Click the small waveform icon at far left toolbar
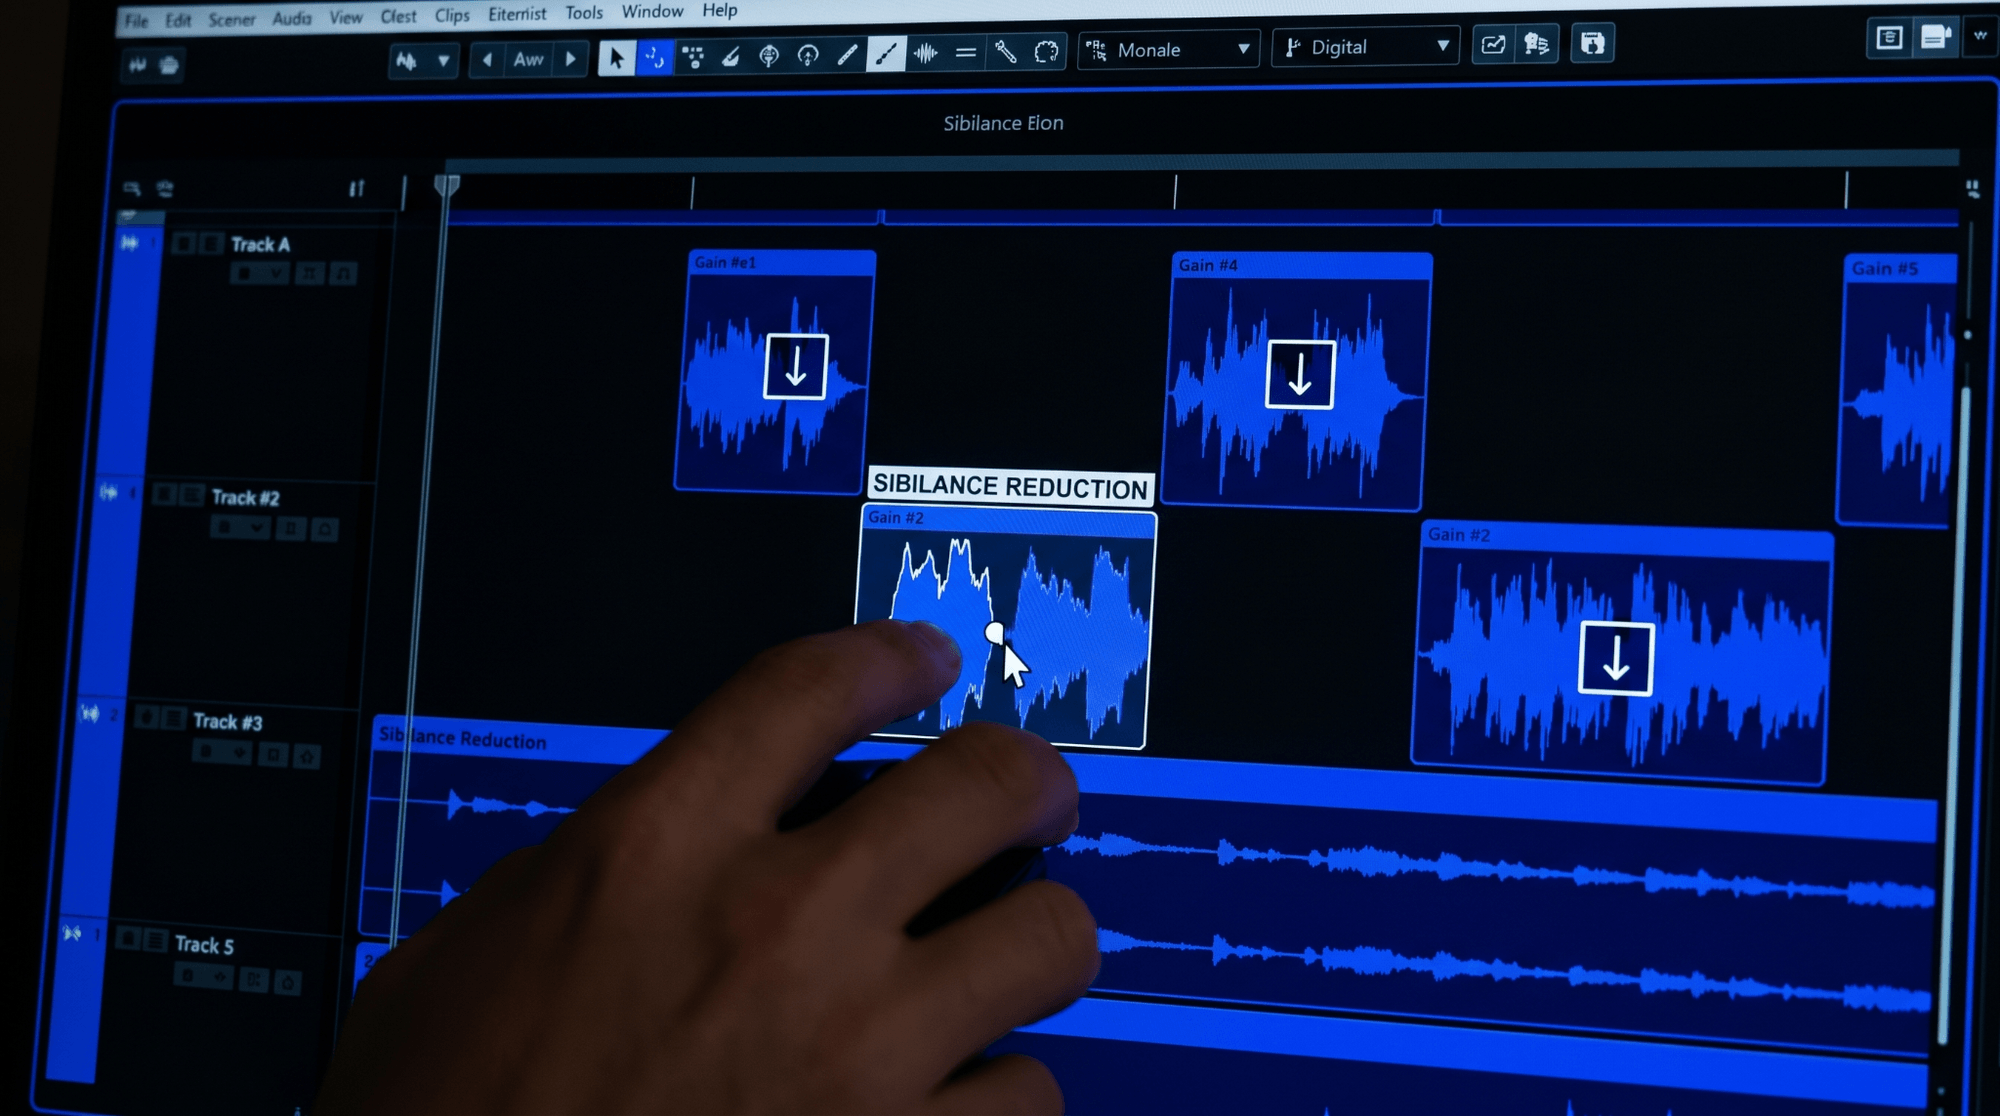The height and width of the screenshot is (1116, 2000). pyautogui.click(x=137, y=65)
